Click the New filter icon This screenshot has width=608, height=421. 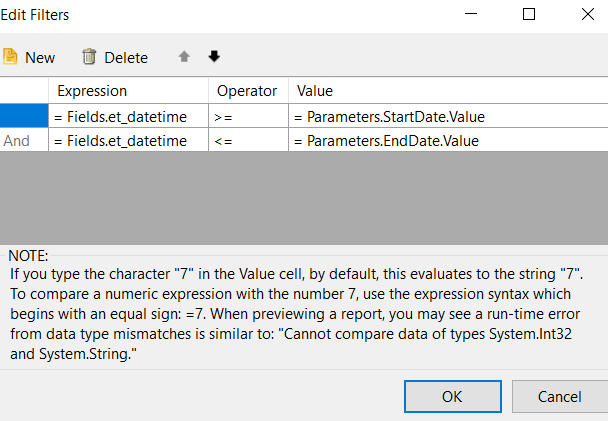11,57
